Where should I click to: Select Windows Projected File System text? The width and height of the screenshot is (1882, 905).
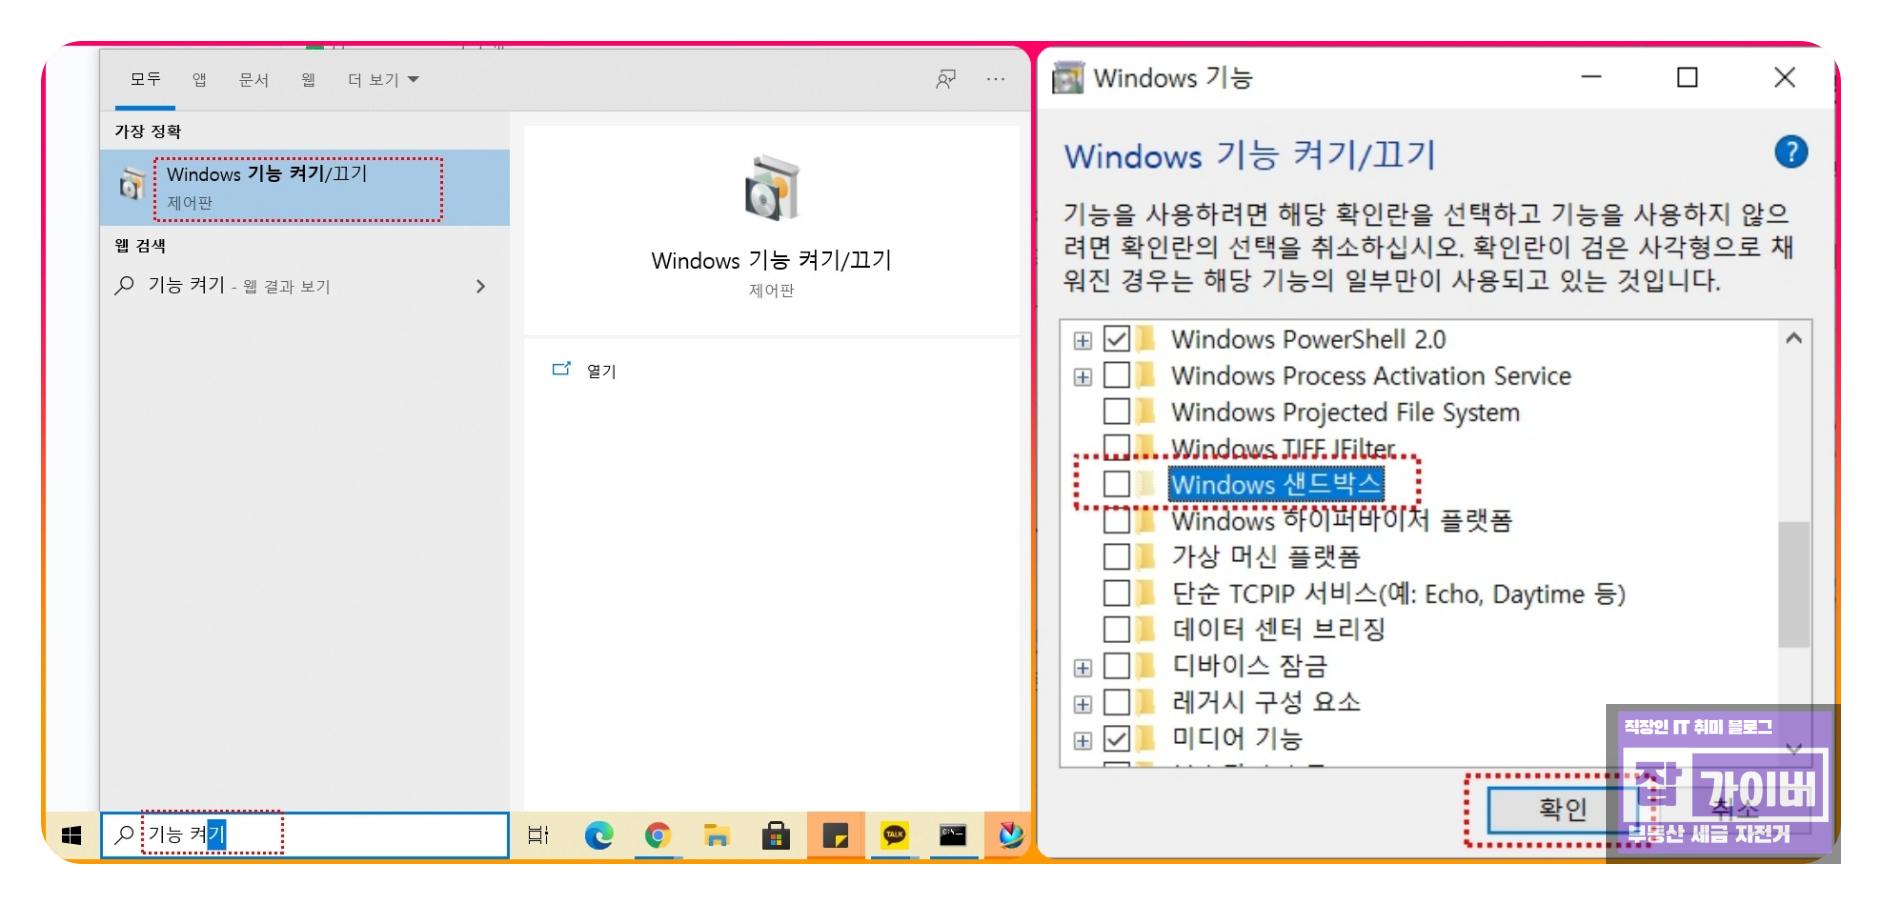1345,412
